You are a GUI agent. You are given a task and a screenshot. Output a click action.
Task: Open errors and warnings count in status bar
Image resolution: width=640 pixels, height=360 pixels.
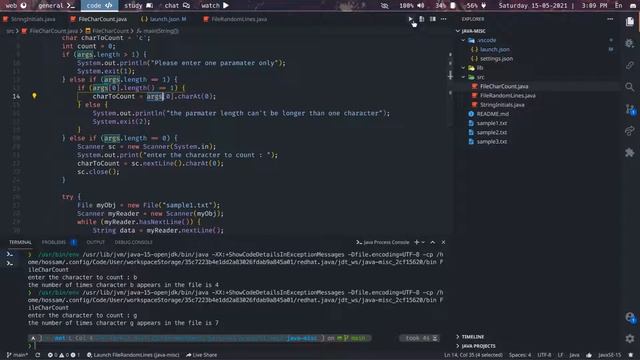[63, 355]
